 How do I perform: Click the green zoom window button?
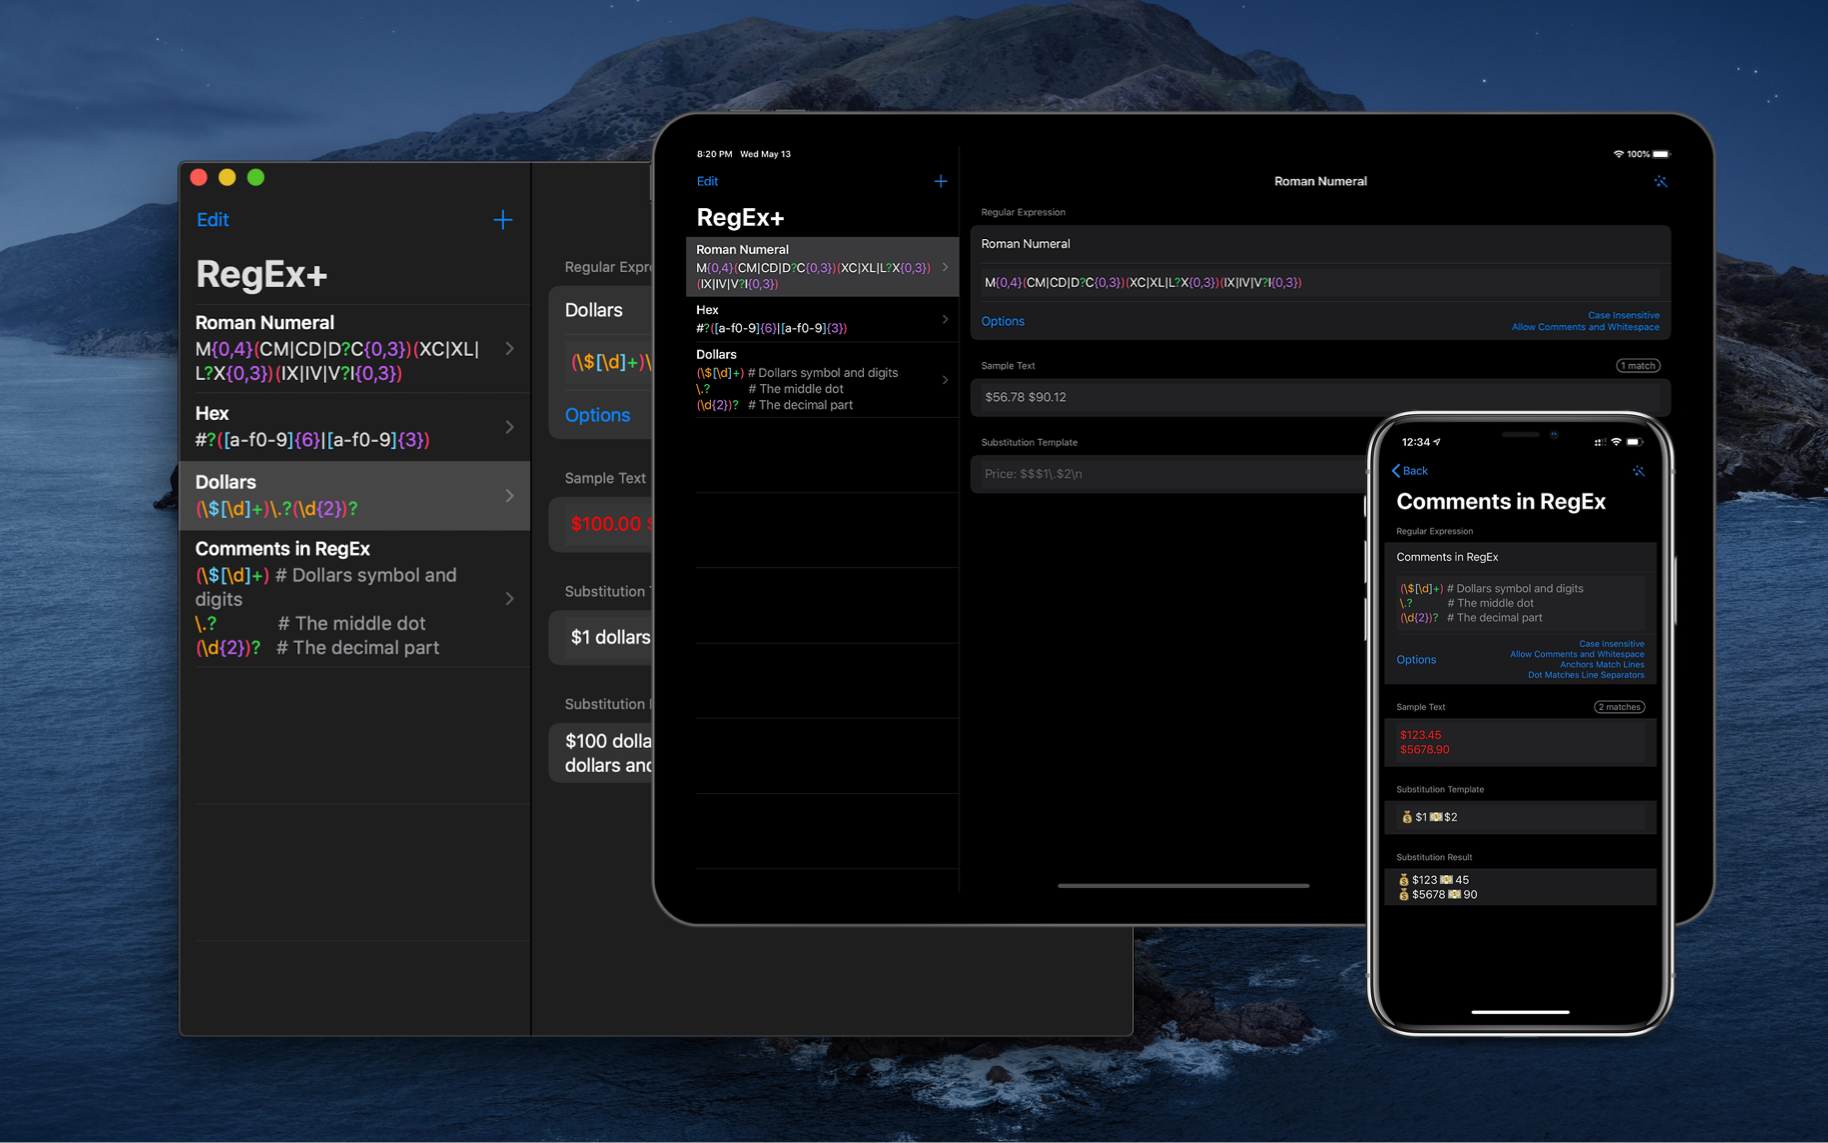(x=256, y=177)
